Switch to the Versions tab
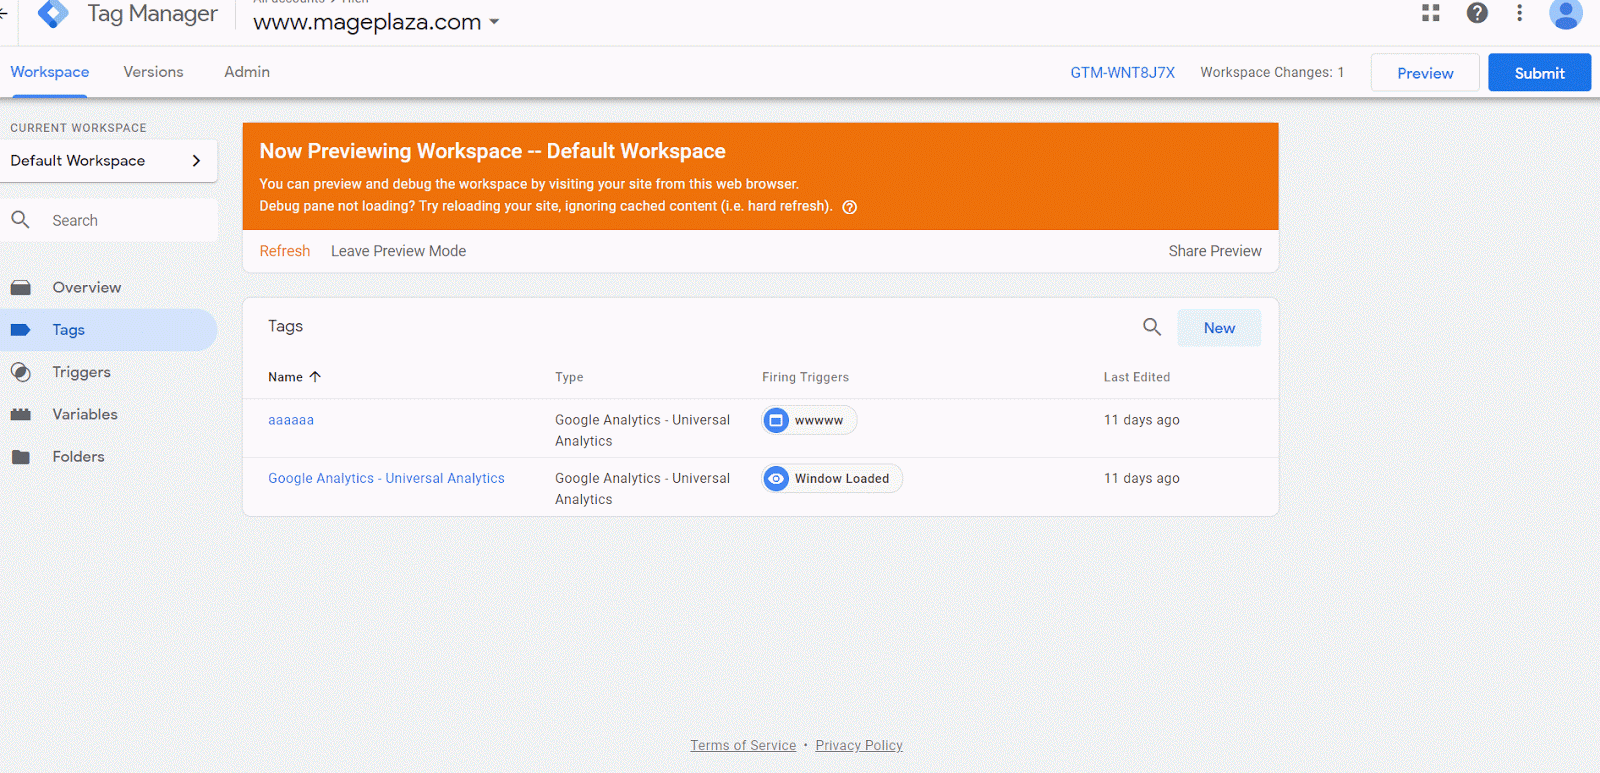 153,72
